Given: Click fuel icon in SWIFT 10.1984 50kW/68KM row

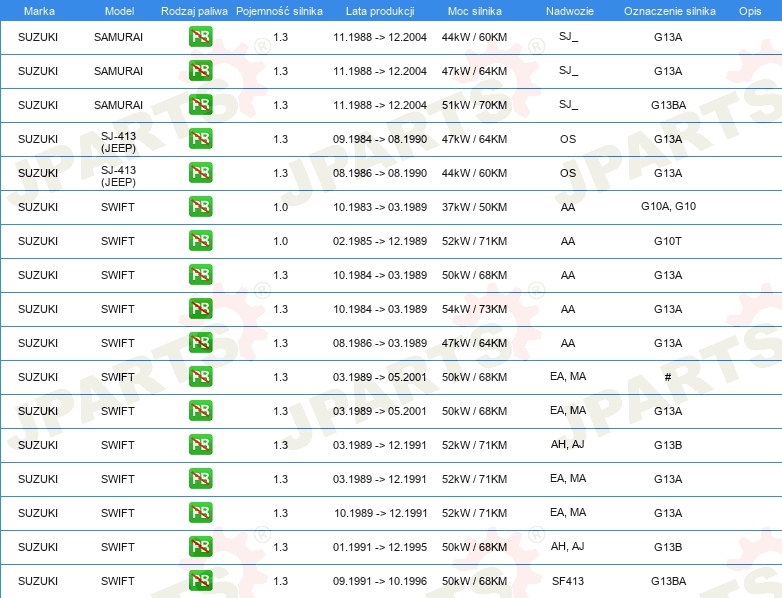Looking at the screenshot, I should [x=200, y=275].
